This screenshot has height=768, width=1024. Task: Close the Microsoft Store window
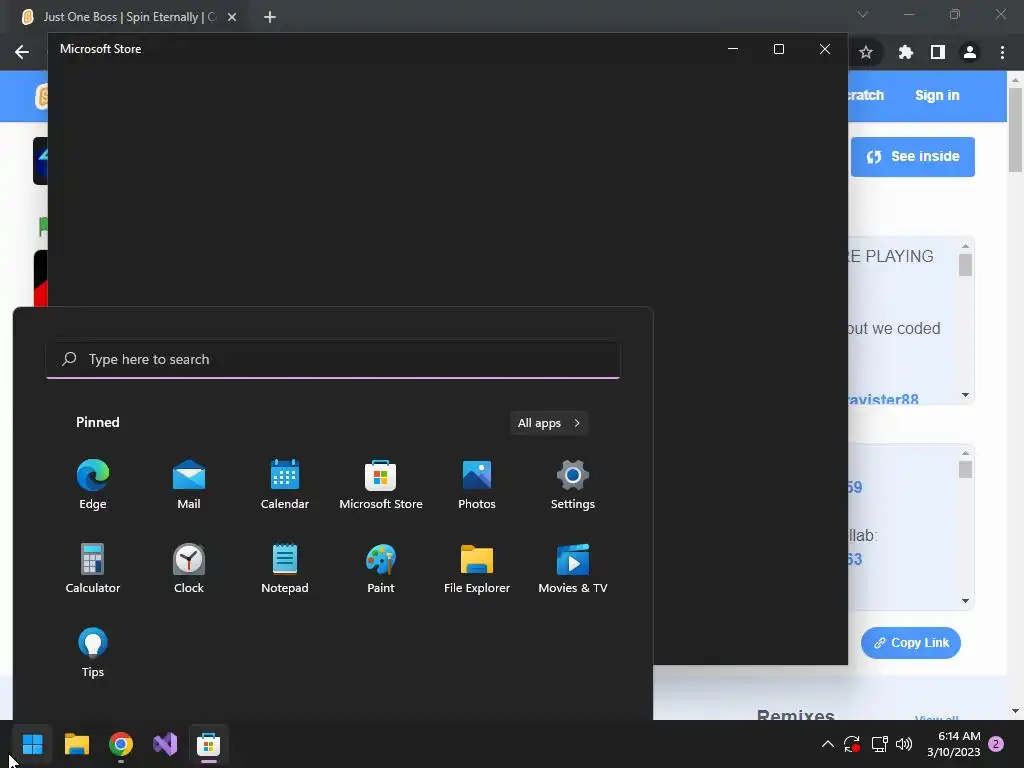[x=825, y=49]
